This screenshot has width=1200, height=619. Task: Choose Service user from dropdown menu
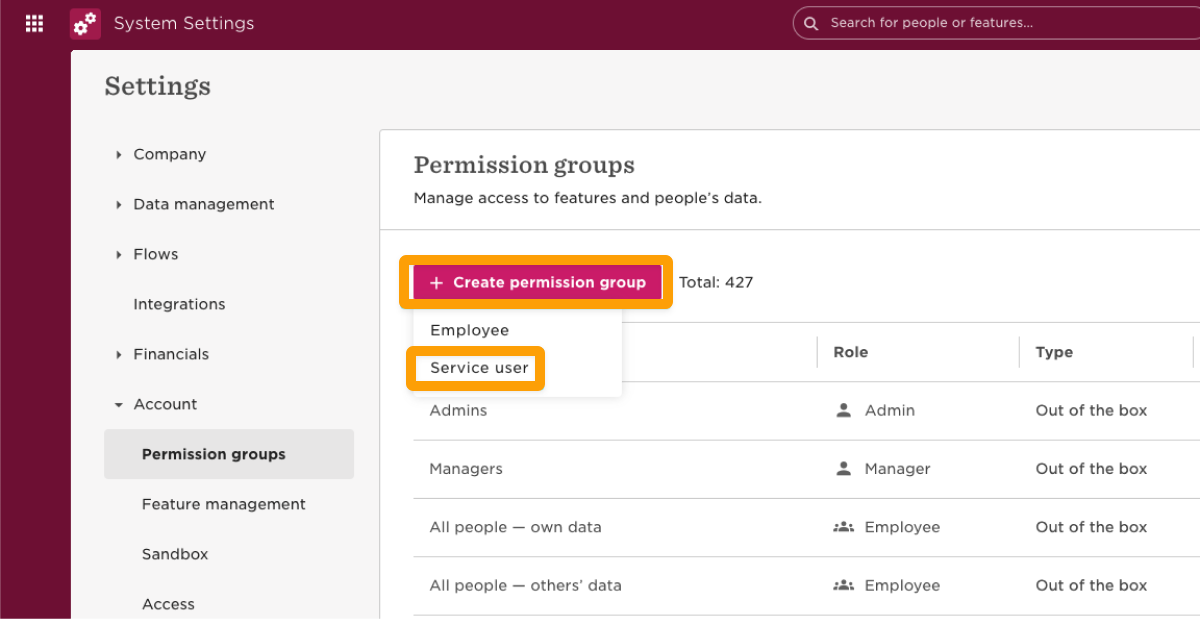pyautogui.click(x=479, y=368)
